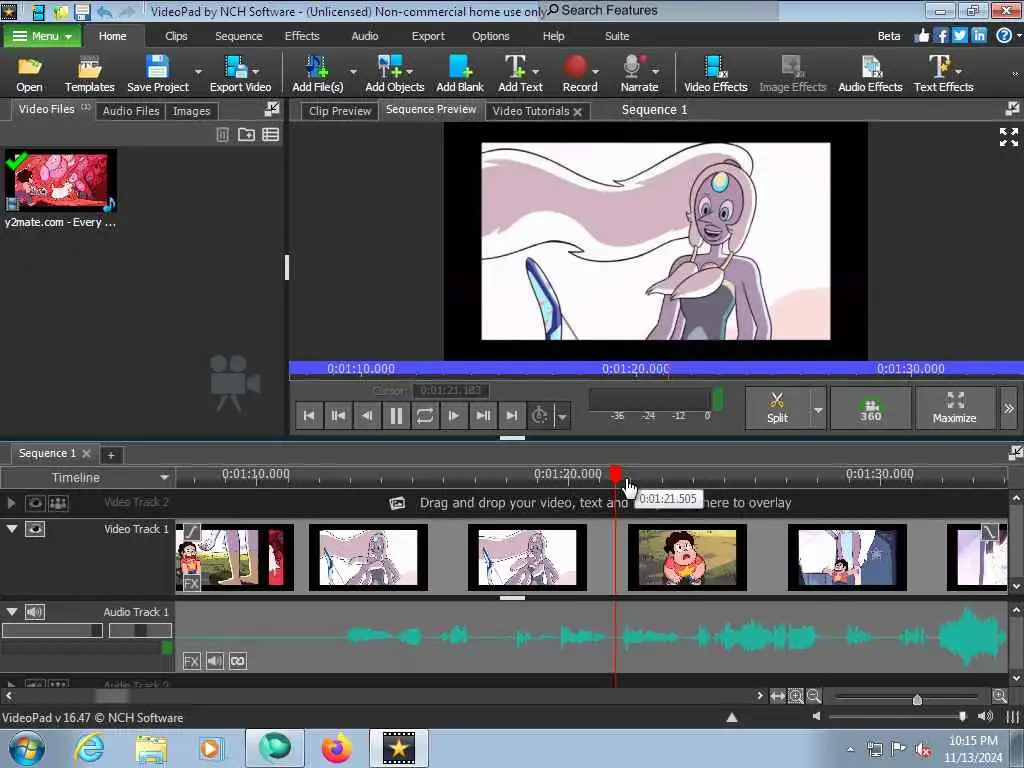
Task: Collapse Video Track 1 with triangle
Action: [12, 528]
